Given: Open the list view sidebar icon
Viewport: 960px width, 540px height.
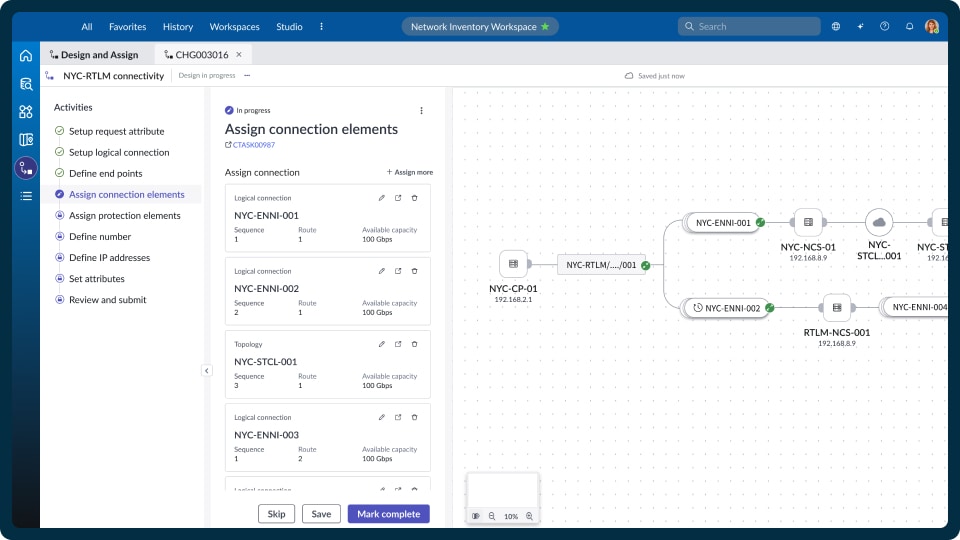Looking at the screenshot, I should (x=26, y=196).
